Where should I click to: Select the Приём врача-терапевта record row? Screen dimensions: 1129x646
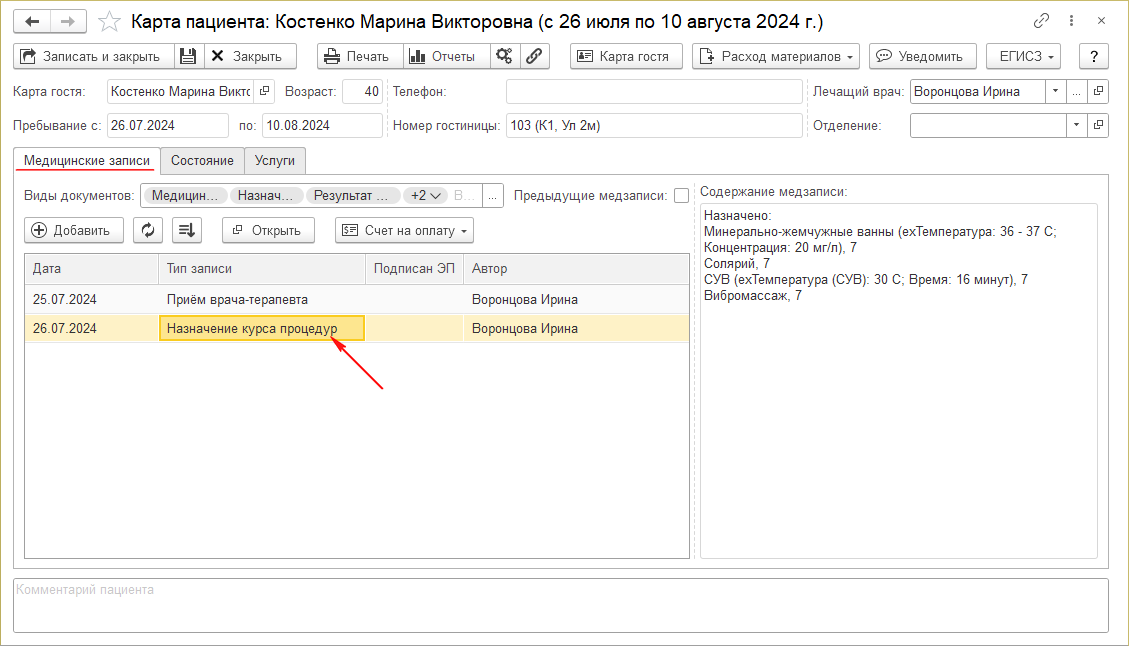pyautogui.click(x=237, y=299)
